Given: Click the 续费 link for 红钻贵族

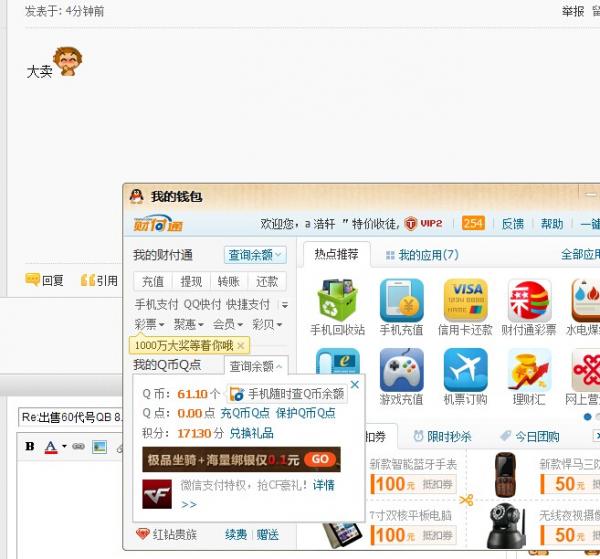Looking at the screenshot, I should pyautogui.click(x=236, y=535).
